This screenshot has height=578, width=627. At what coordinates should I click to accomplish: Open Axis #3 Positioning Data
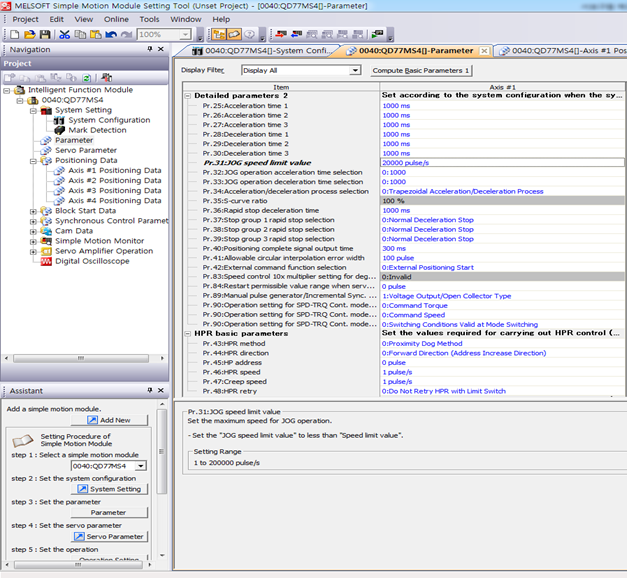coord(115,190)
